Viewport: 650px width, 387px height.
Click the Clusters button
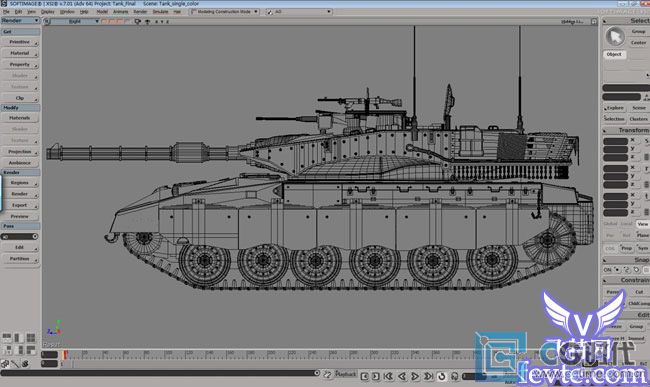tap(639, 119)
